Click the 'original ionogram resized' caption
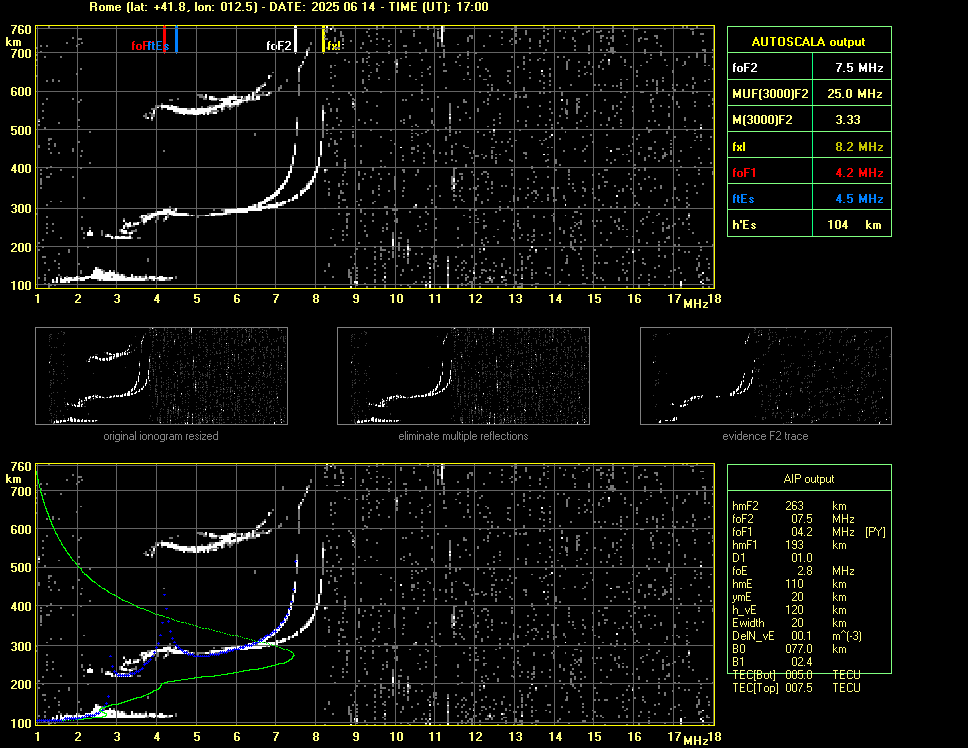 click(x=161, y=436)
